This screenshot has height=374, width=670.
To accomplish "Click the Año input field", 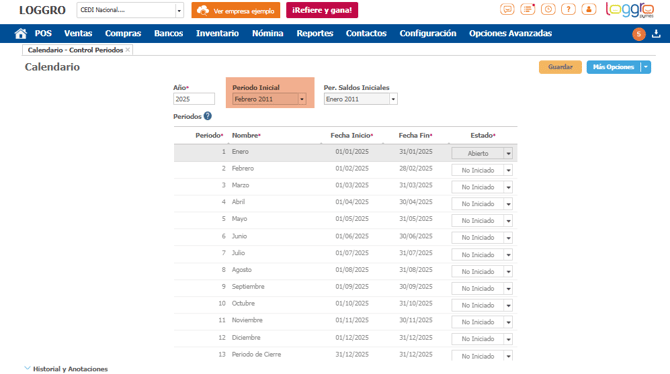I will coord(194,99).
